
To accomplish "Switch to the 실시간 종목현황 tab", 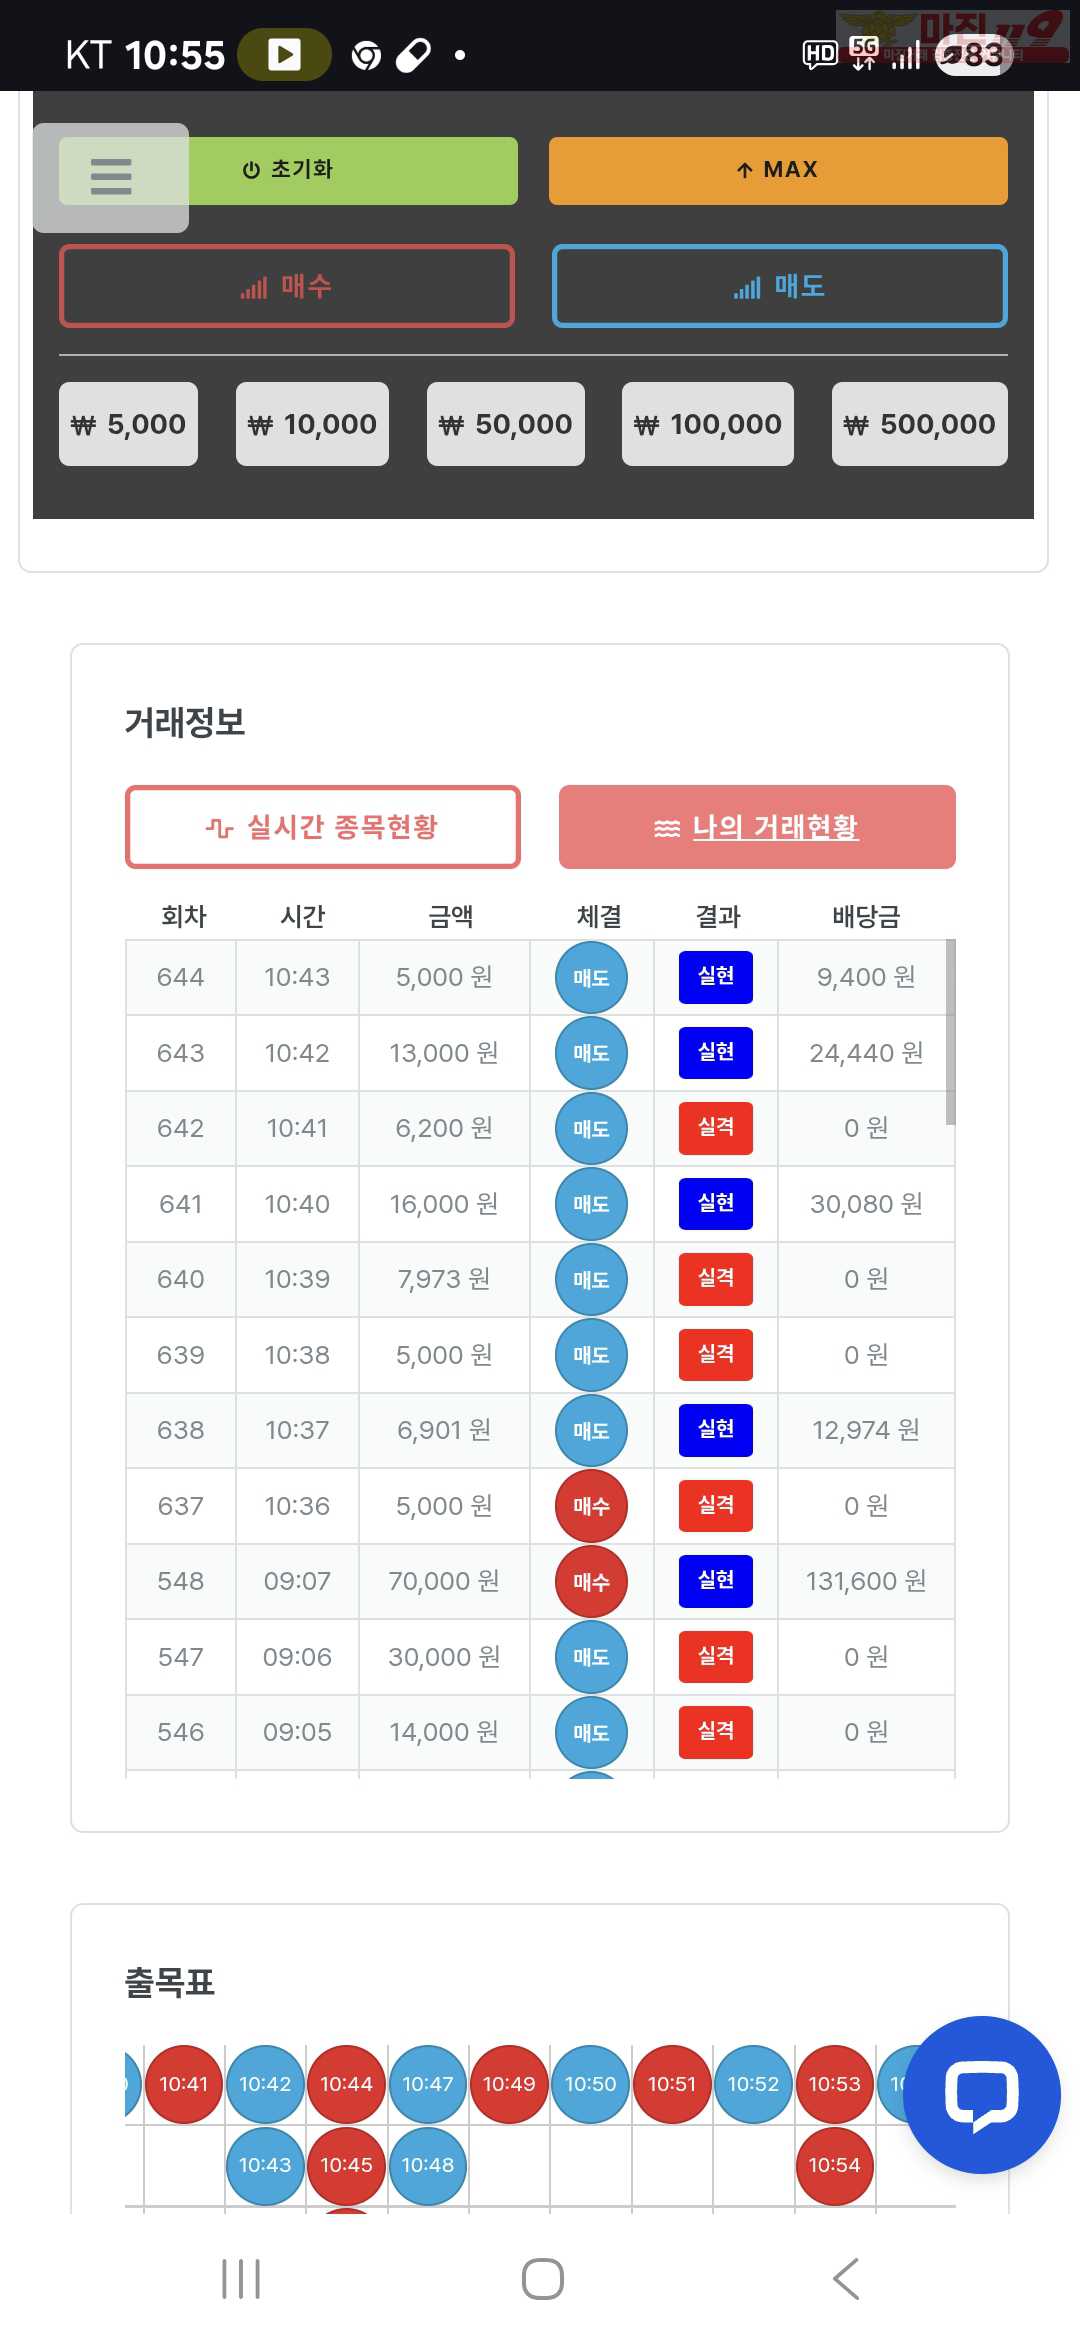I will point(322,827).
